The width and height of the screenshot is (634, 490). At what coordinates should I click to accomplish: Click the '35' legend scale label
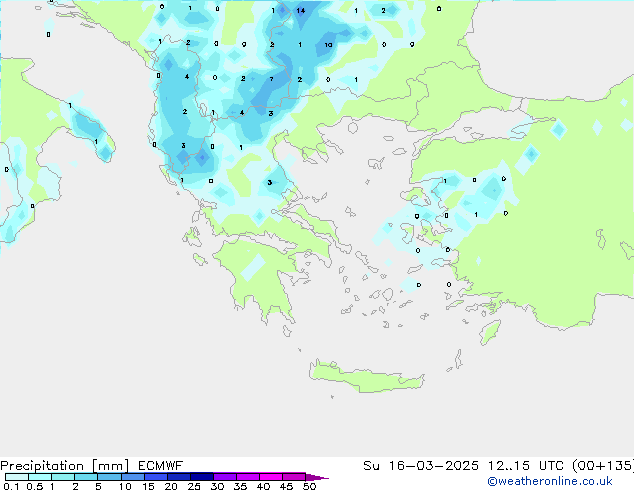240,486
